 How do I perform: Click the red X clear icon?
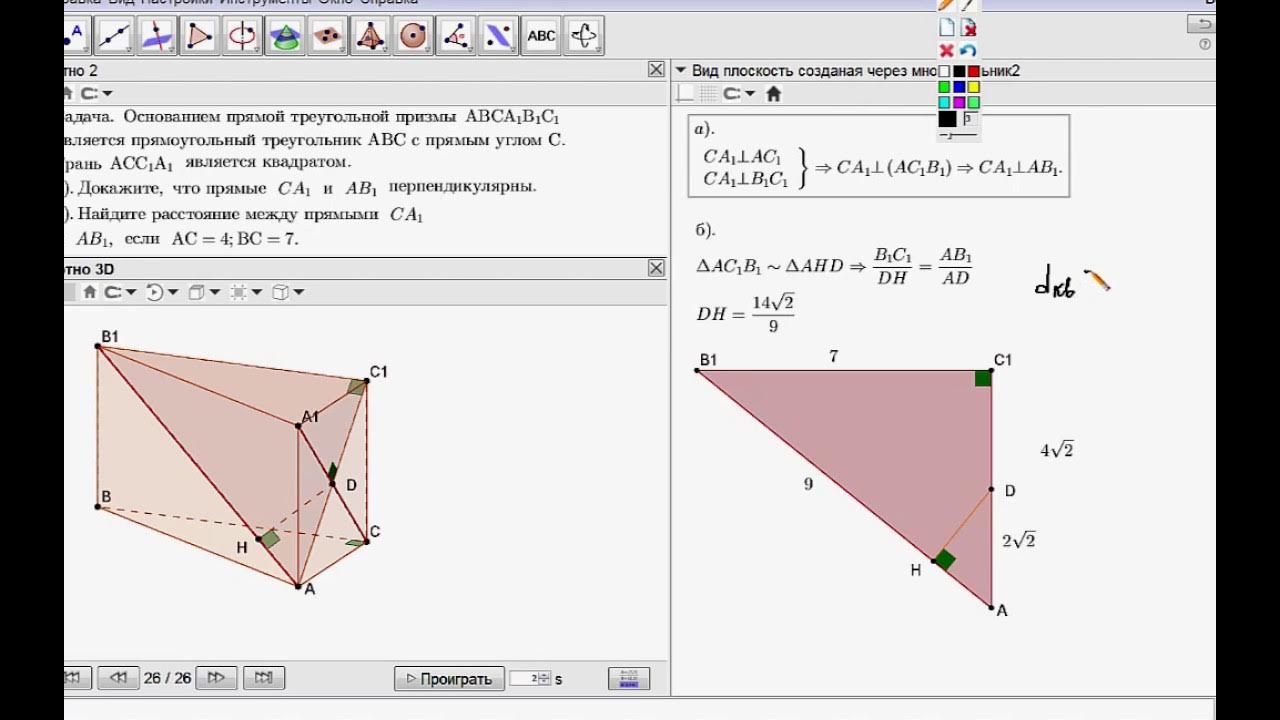(x=946, y=50)
